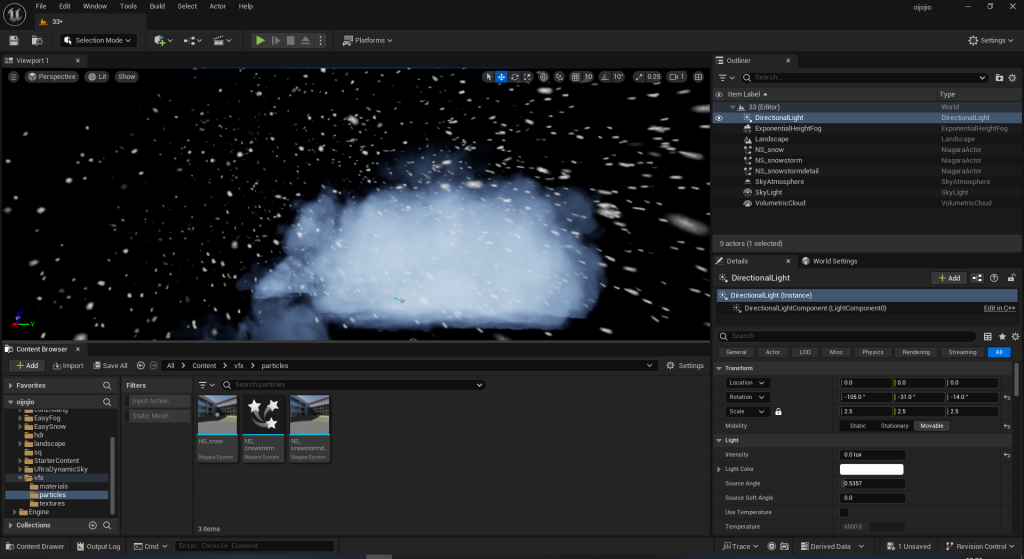The image size is (1024, 559).
Task: Select the rotate transform gizmo tool
Action: point(514,77)
